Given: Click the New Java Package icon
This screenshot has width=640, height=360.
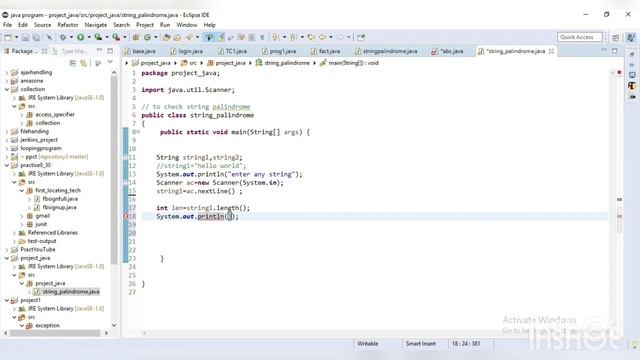Looking at the screenshot, I should pos(136,37).
